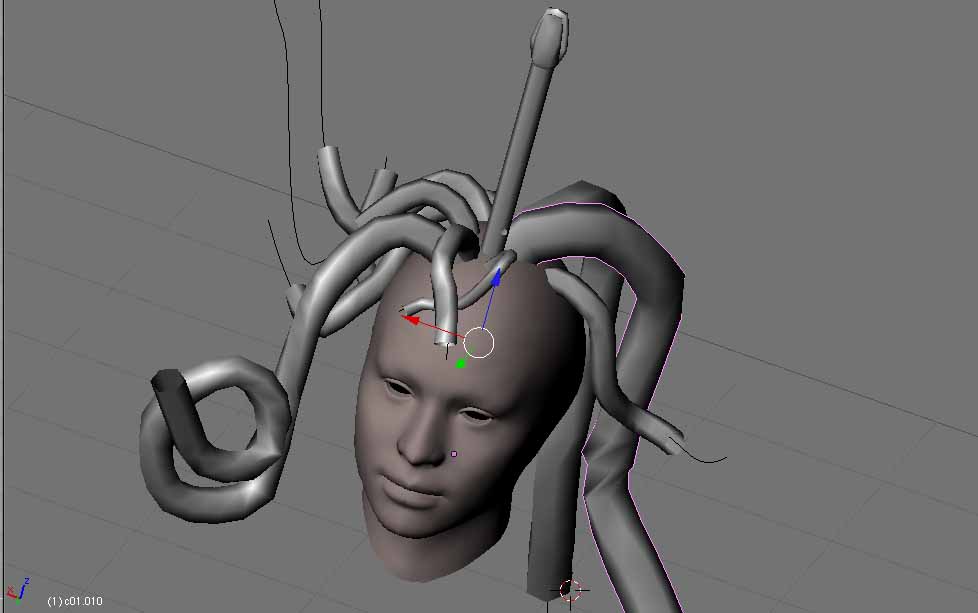Click the model's lips
Viewport: 978px width, 613px height.
point(405,490)
